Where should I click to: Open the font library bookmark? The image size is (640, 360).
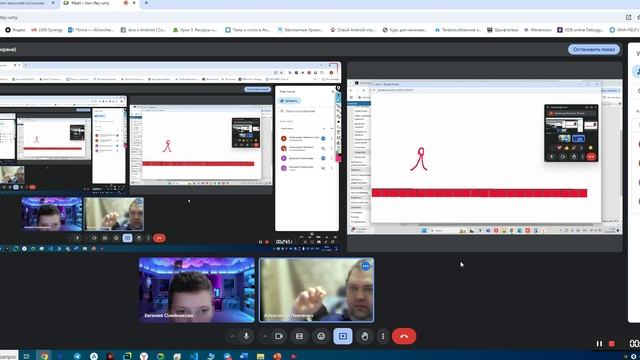pyautogui.click(x=502, y=30)
